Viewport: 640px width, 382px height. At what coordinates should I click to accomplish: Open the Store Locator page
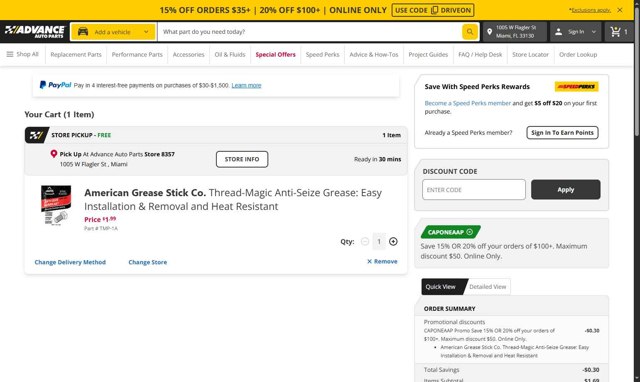click(530, 54)
